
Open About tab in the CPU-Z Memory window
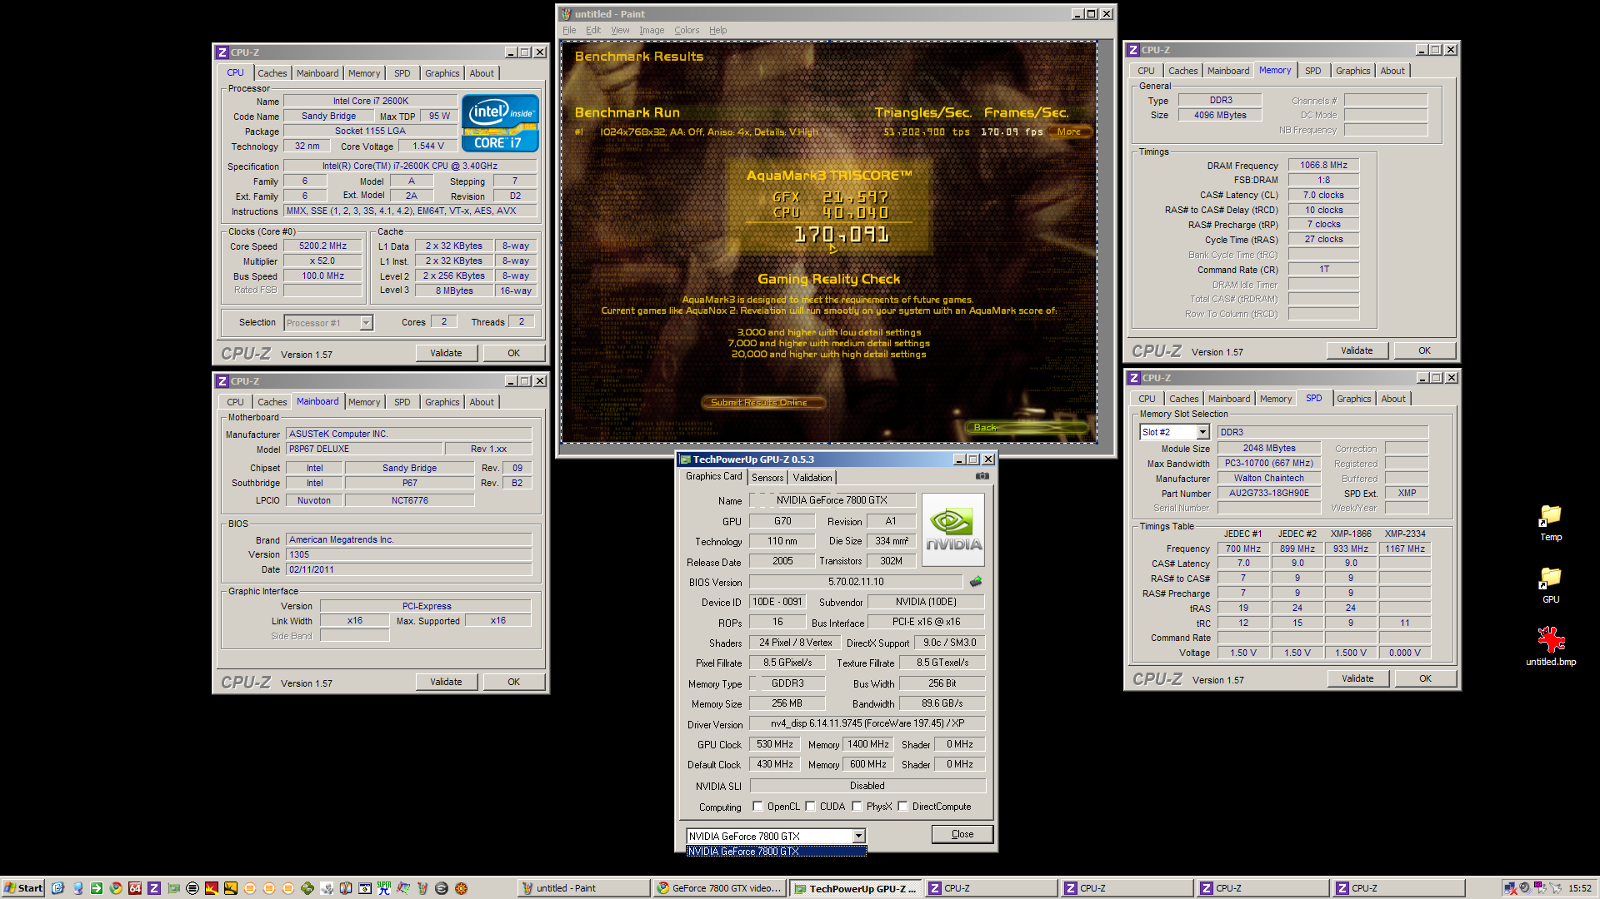point(1392,71)
